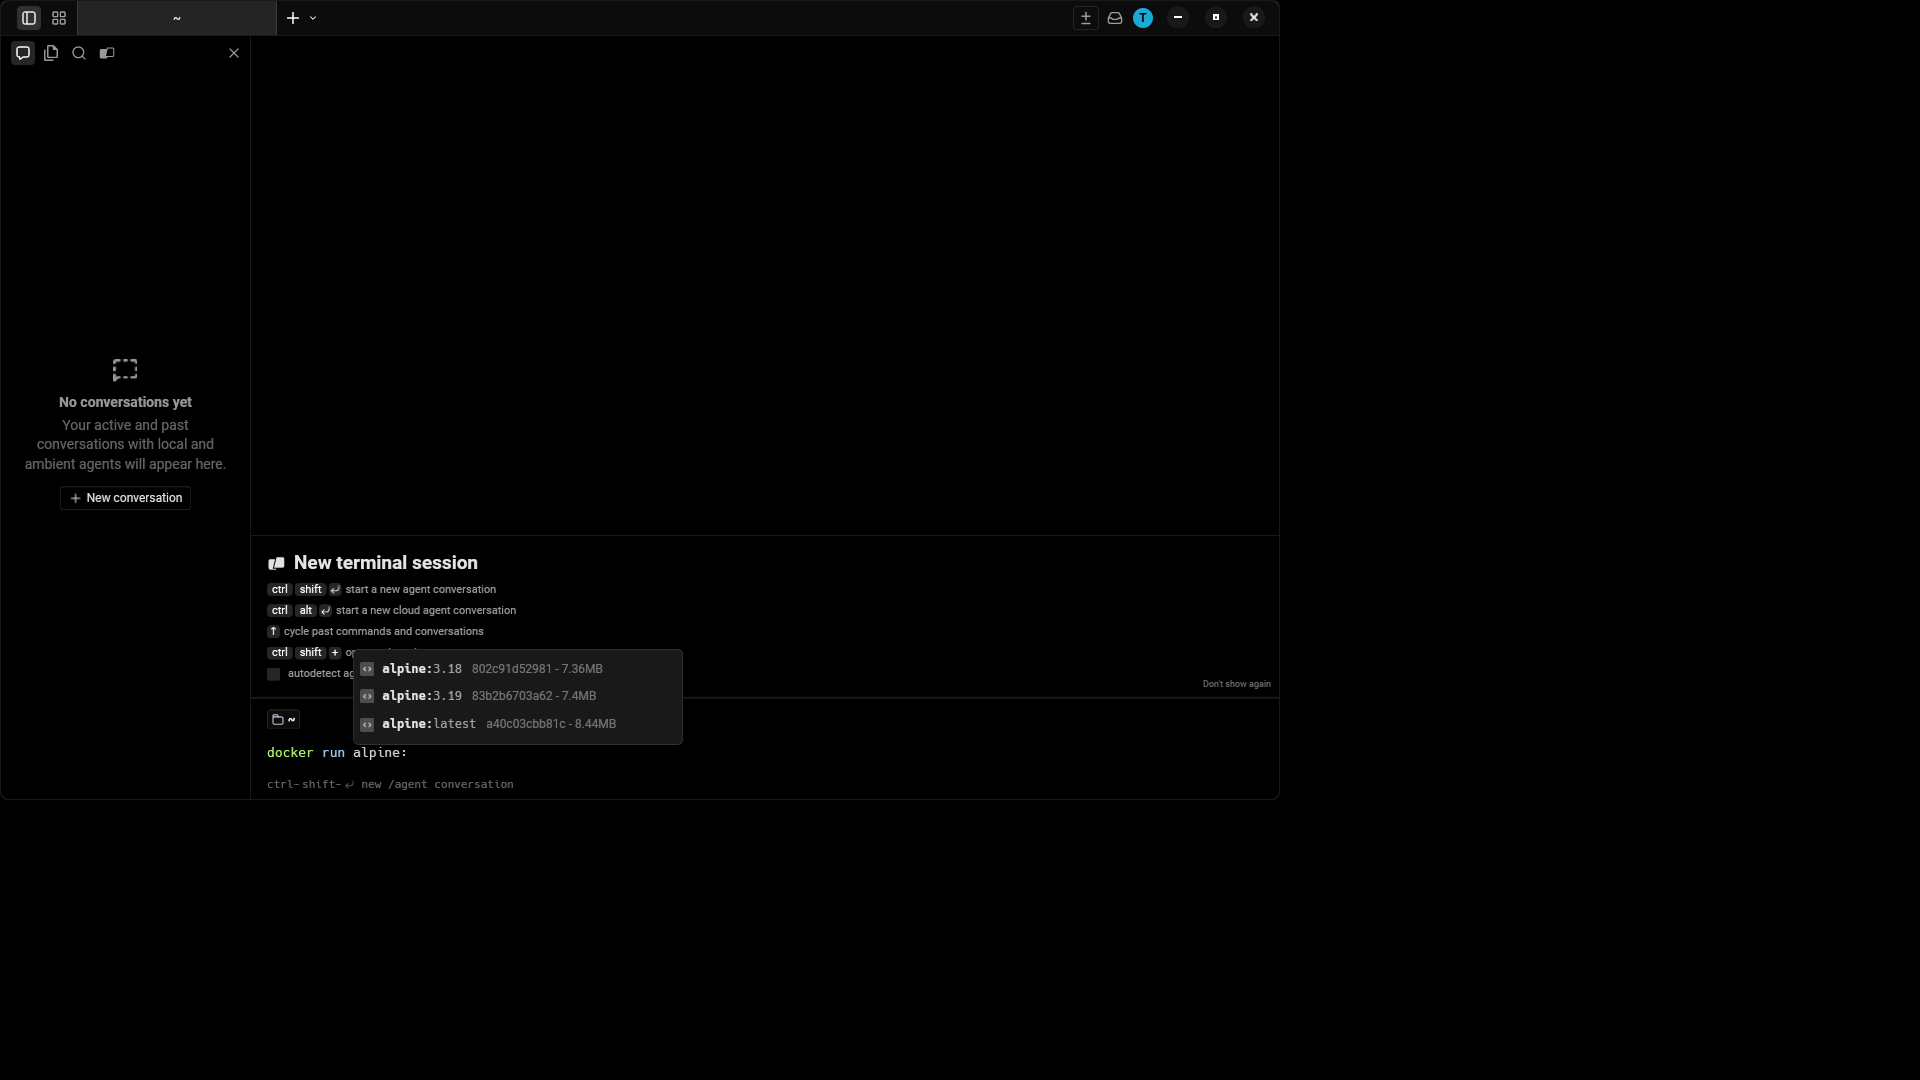
Task: Click 'start a new agent conversation' hint
Action: (x=420, y=590)
